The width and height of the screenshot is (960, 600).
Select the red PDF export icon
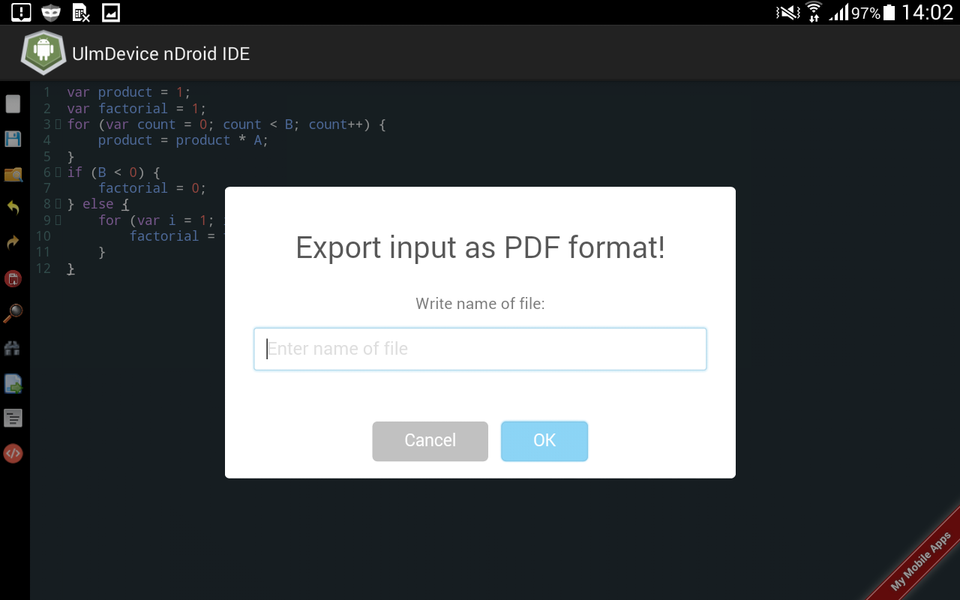click(13, 279)
